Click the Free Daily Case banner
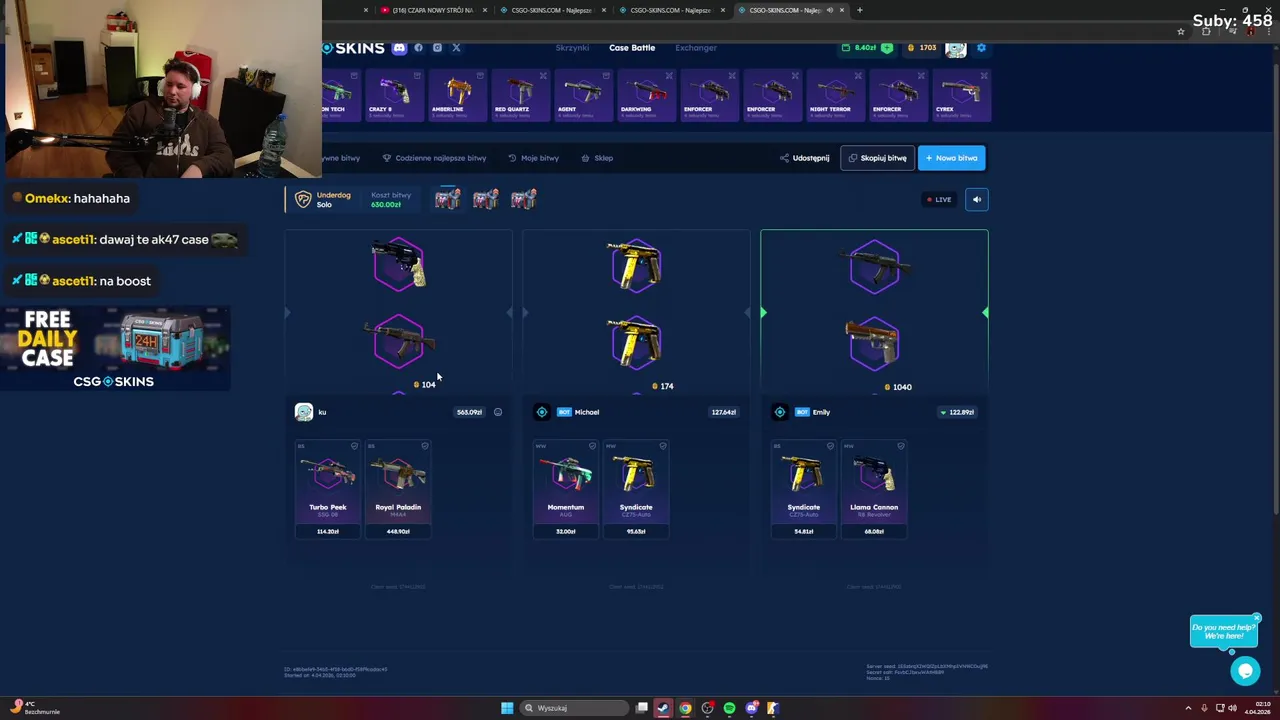 click(x=115, y=349)
